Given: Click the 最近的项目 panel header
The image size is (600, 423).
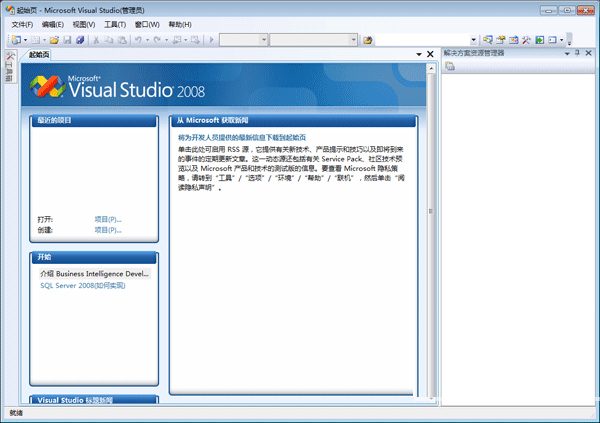Looking at the screenshot, I should point(94,121).
